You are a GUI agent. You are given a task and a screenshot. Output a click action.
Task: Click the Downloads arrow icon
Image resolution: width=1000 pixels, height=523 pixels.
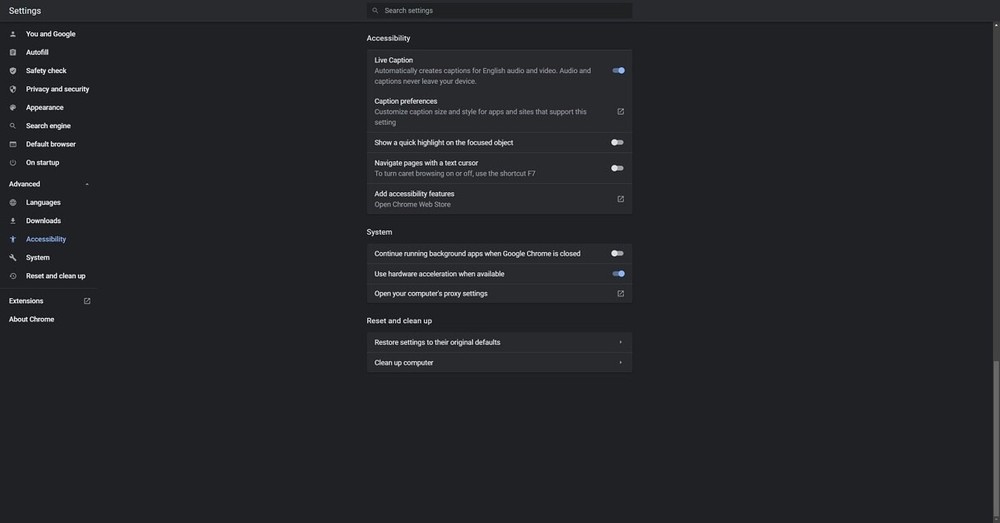click(13, 221)
